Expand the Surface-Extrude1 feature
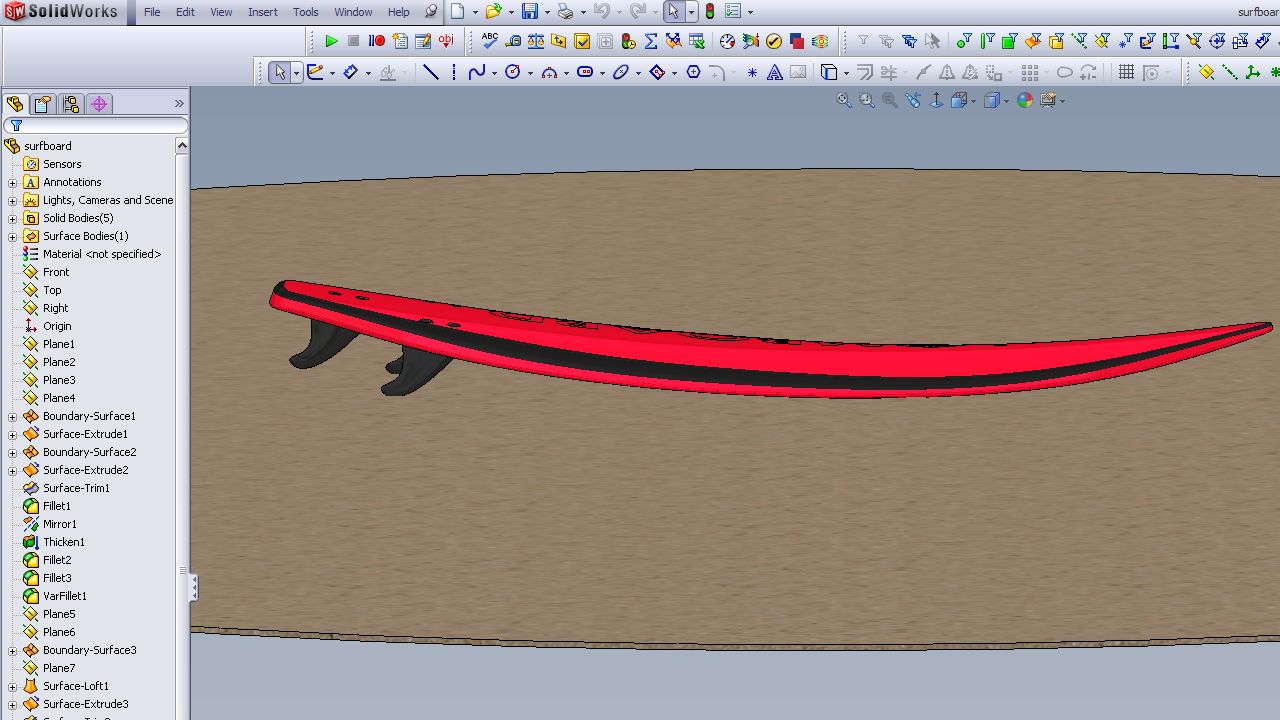The width and height of the screenshot is (1280, 720). point(12,434)
